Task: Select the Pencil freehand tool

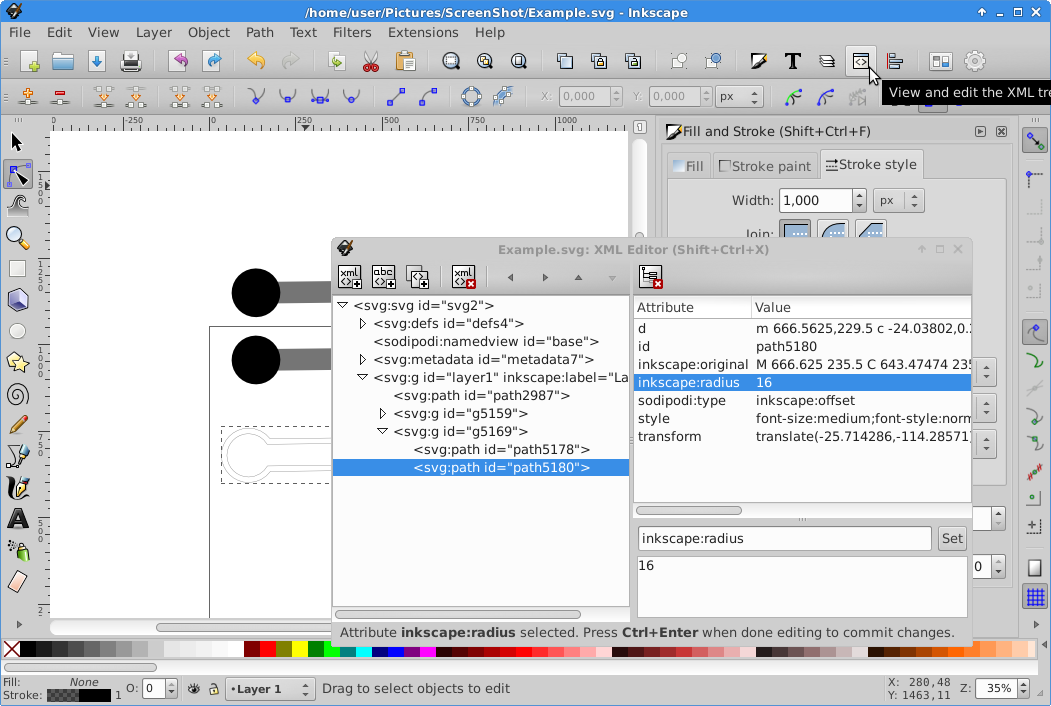Action: 17,425
